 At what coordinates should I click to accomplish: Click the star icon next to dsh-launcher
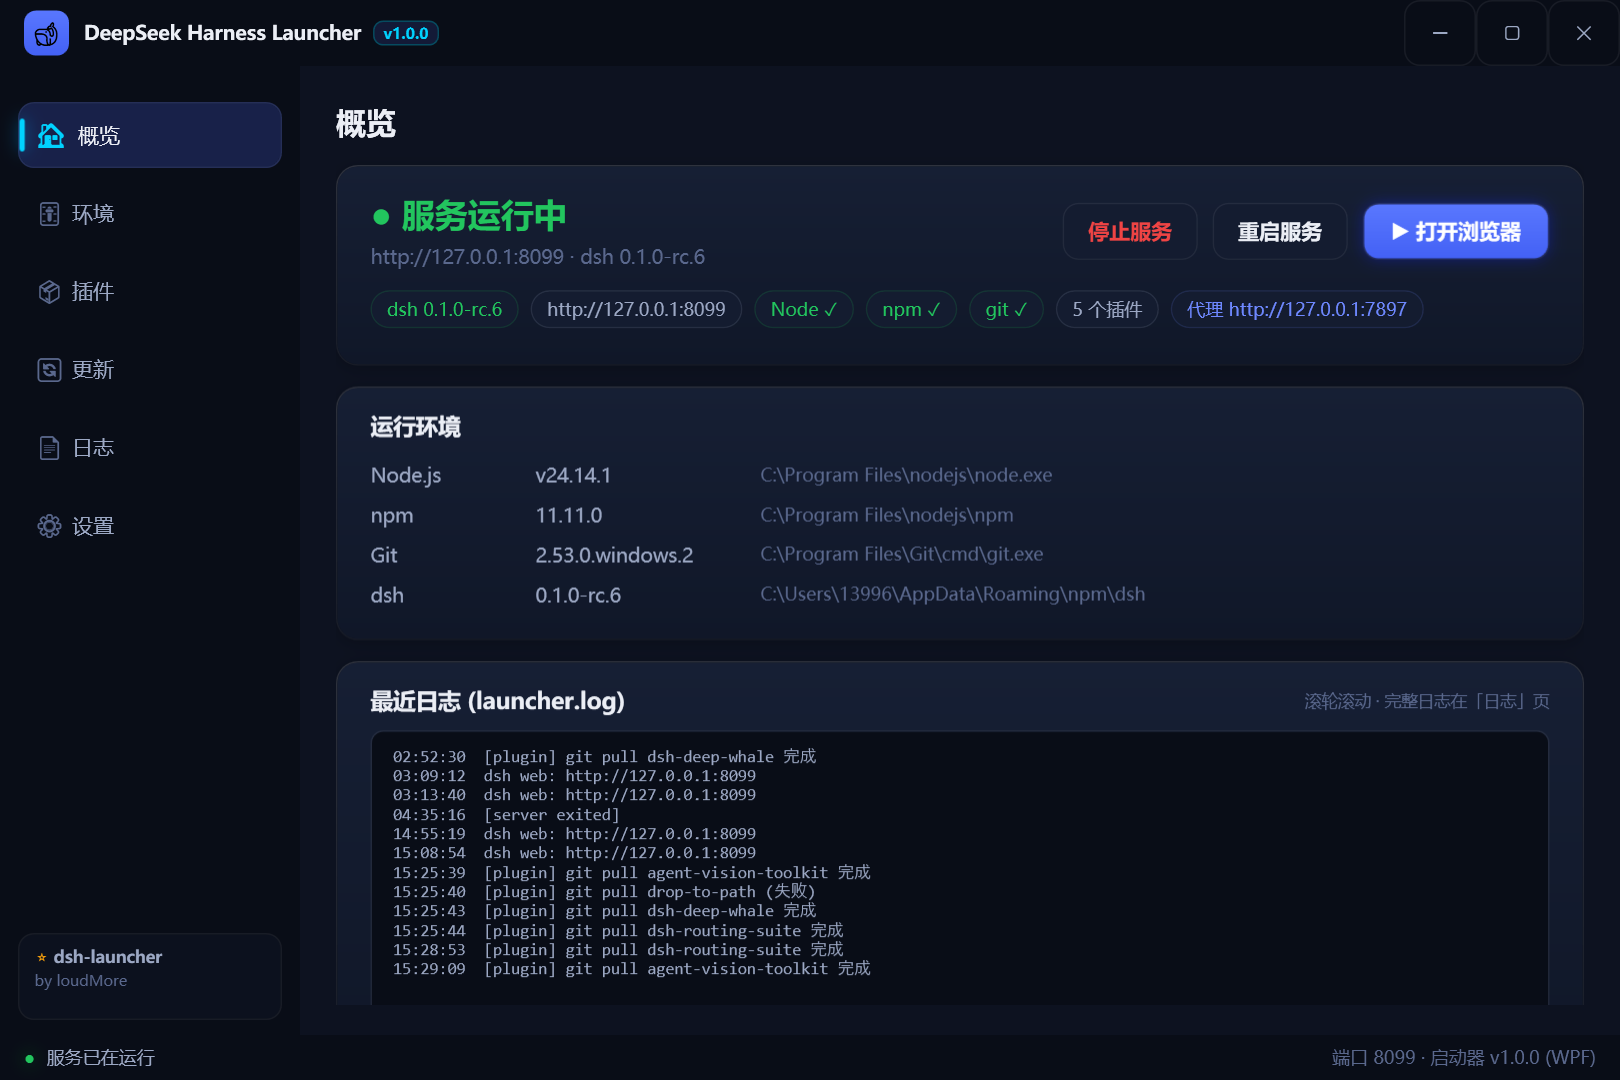click(x=42, y=957)
